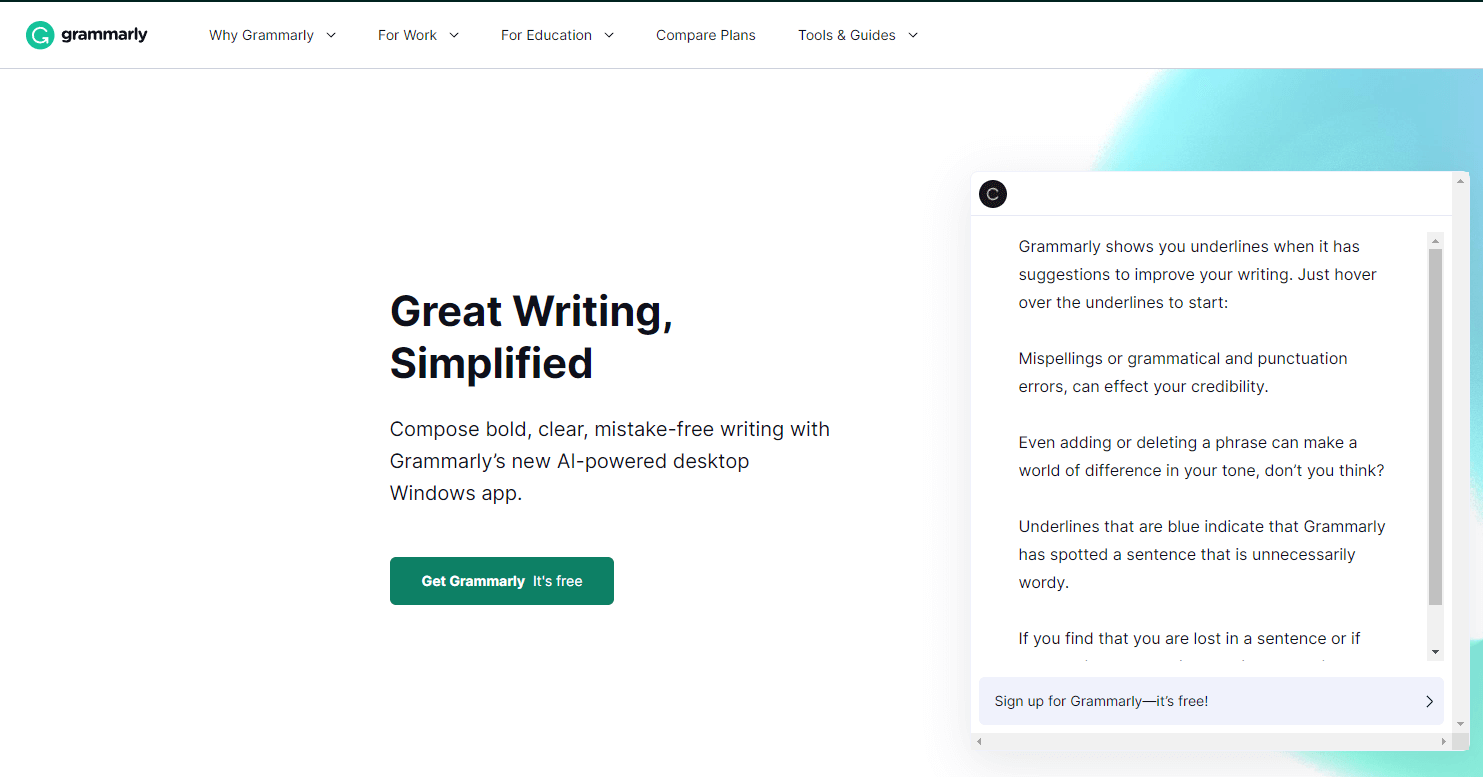Click outer panel scroll up arrow
The image size is (1483, 777).
coord(1462,179)
